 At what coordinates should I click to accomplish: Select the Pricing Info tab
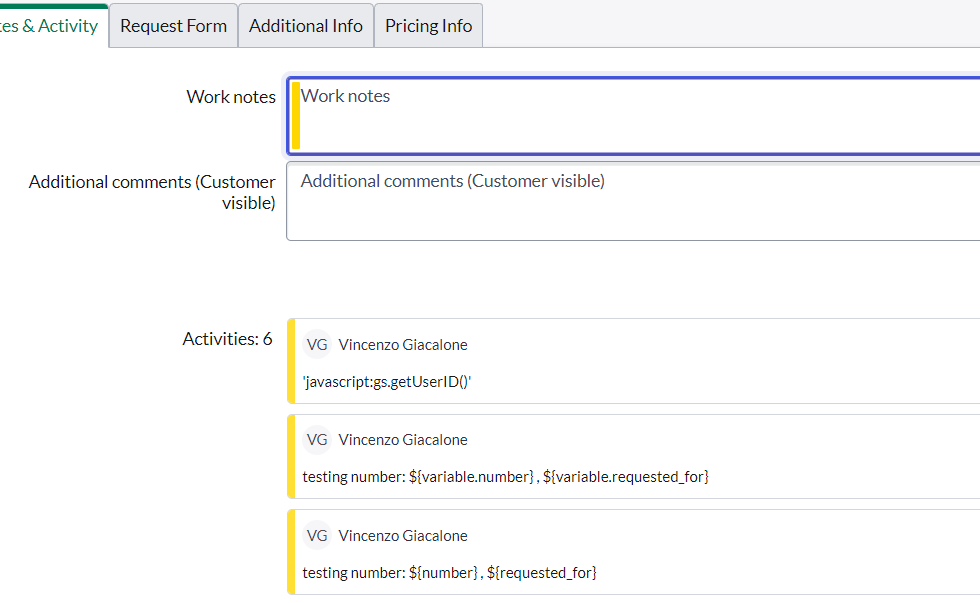(428, 25)
